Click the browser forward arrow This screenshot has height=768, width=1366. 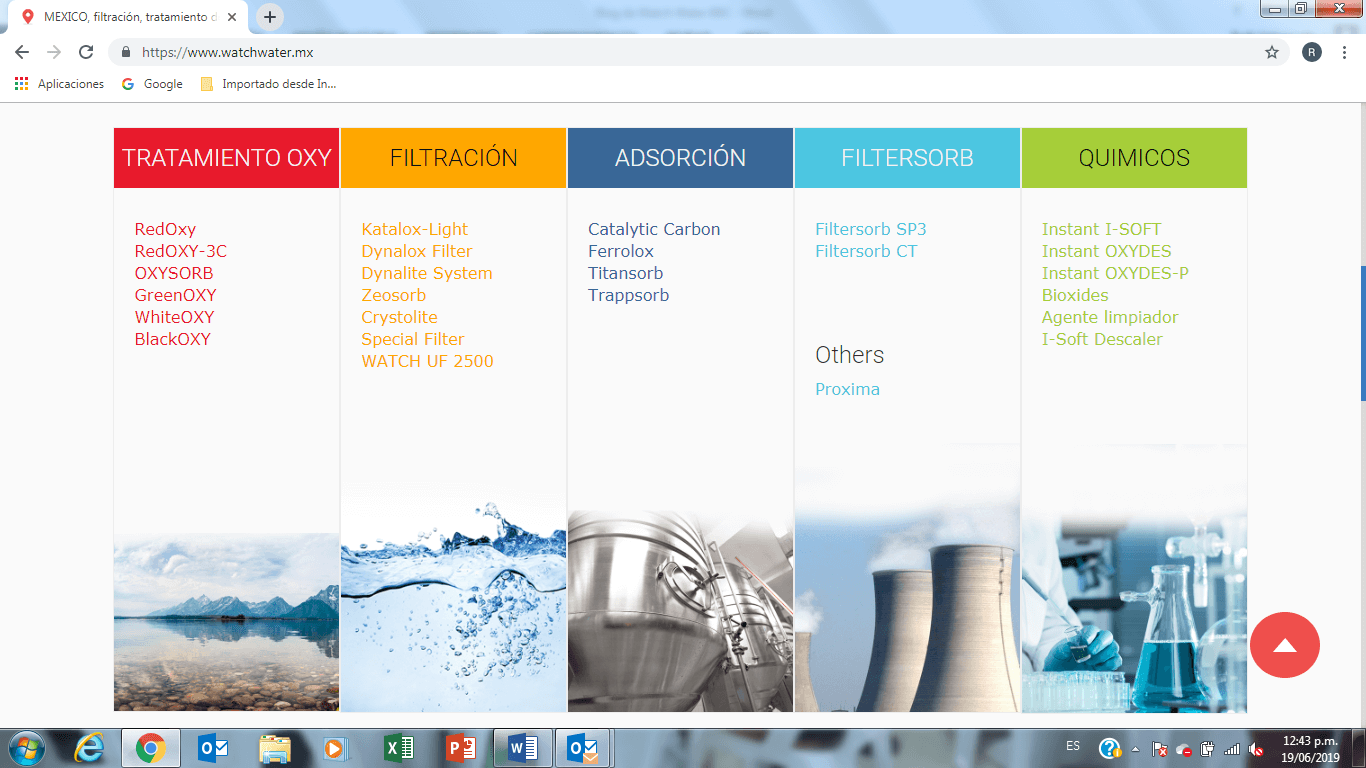click(x=54, y=52)
